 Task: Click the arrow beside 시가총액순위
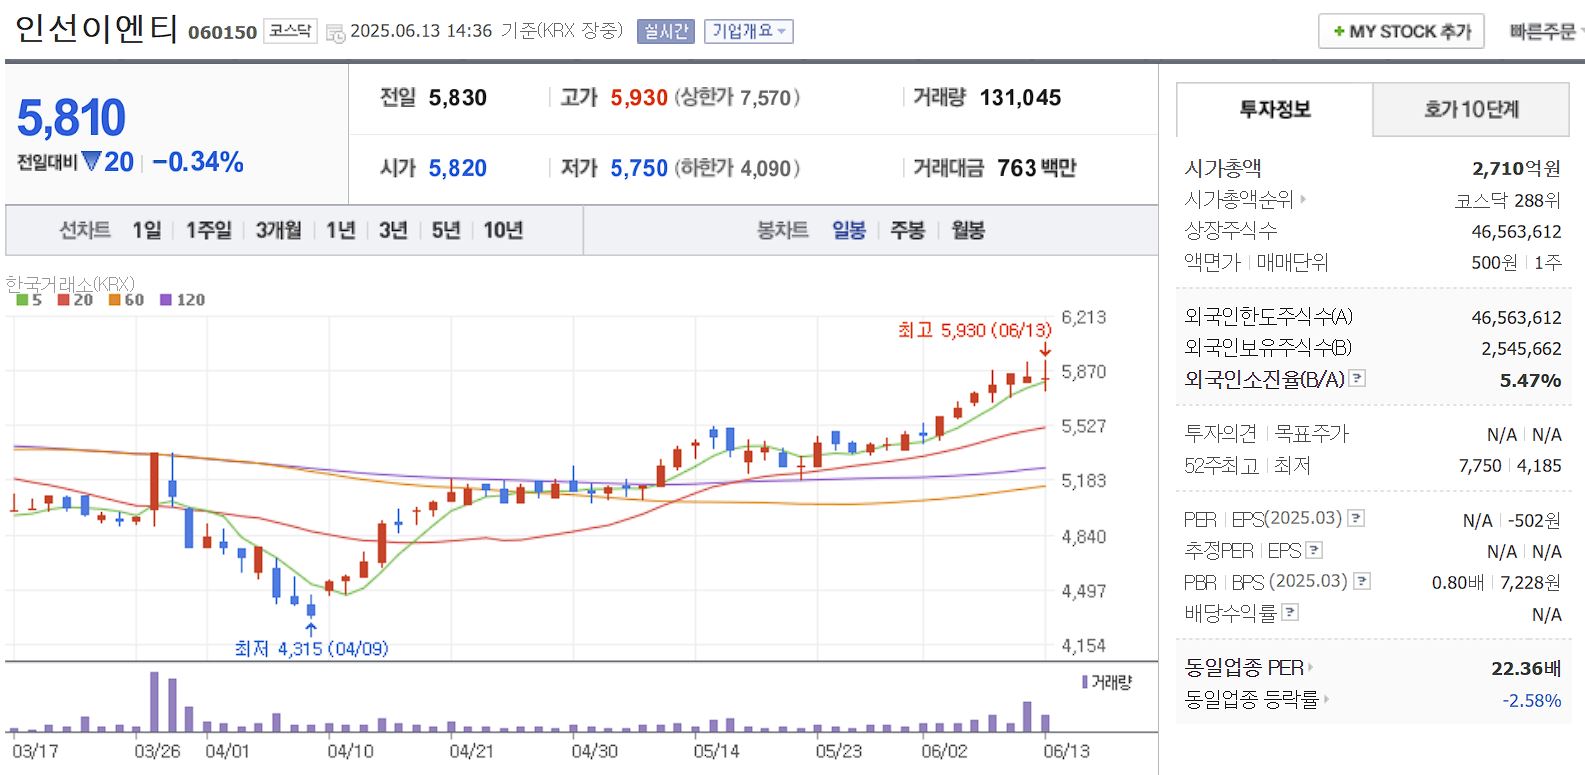1303,200
